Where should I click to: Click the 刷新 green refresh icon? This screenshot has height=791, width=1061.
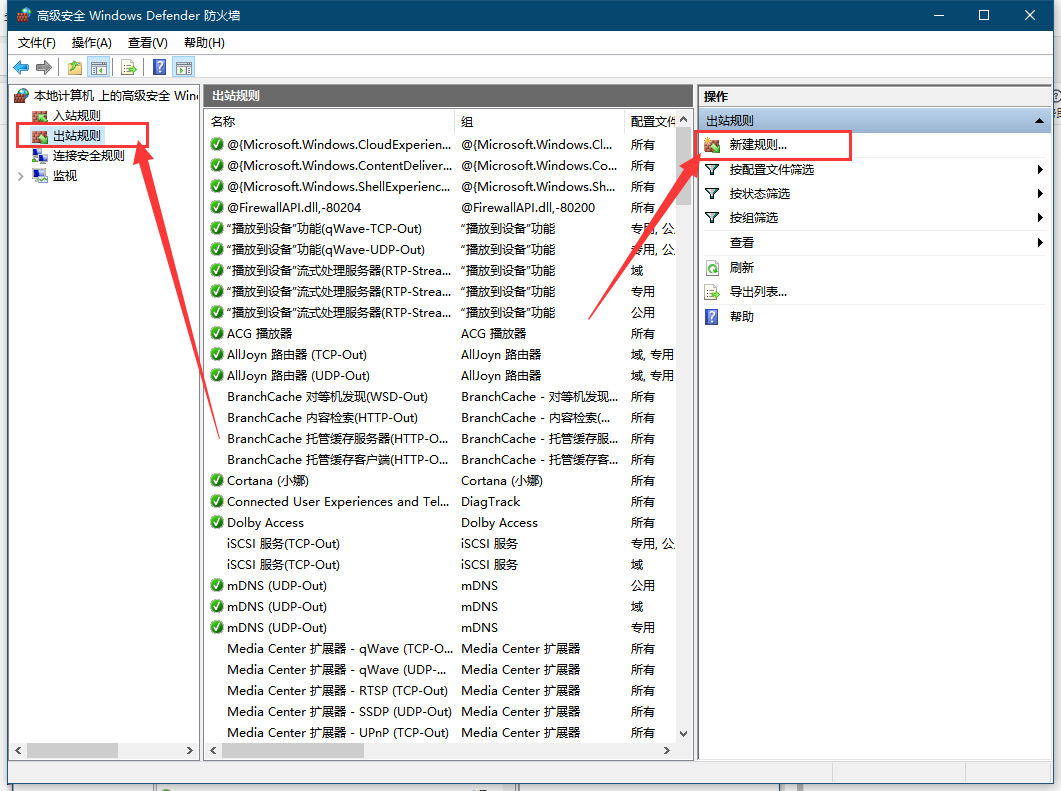tap(712, 268)
